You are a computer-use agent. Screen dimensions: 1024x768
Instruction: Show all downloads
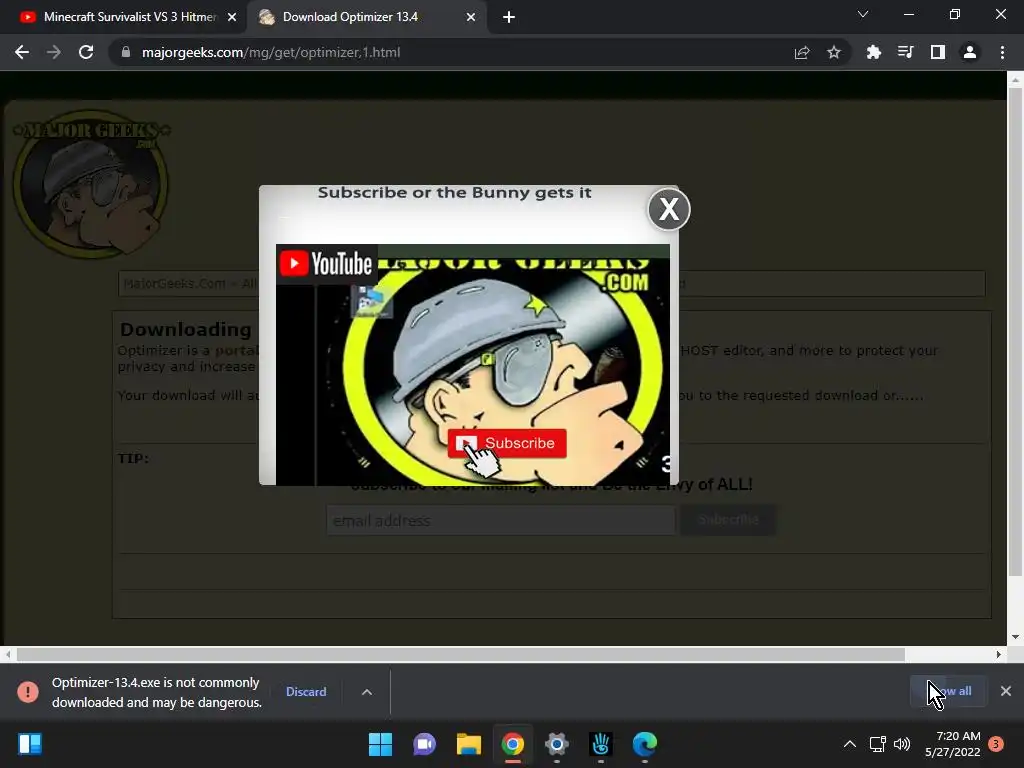949,691
